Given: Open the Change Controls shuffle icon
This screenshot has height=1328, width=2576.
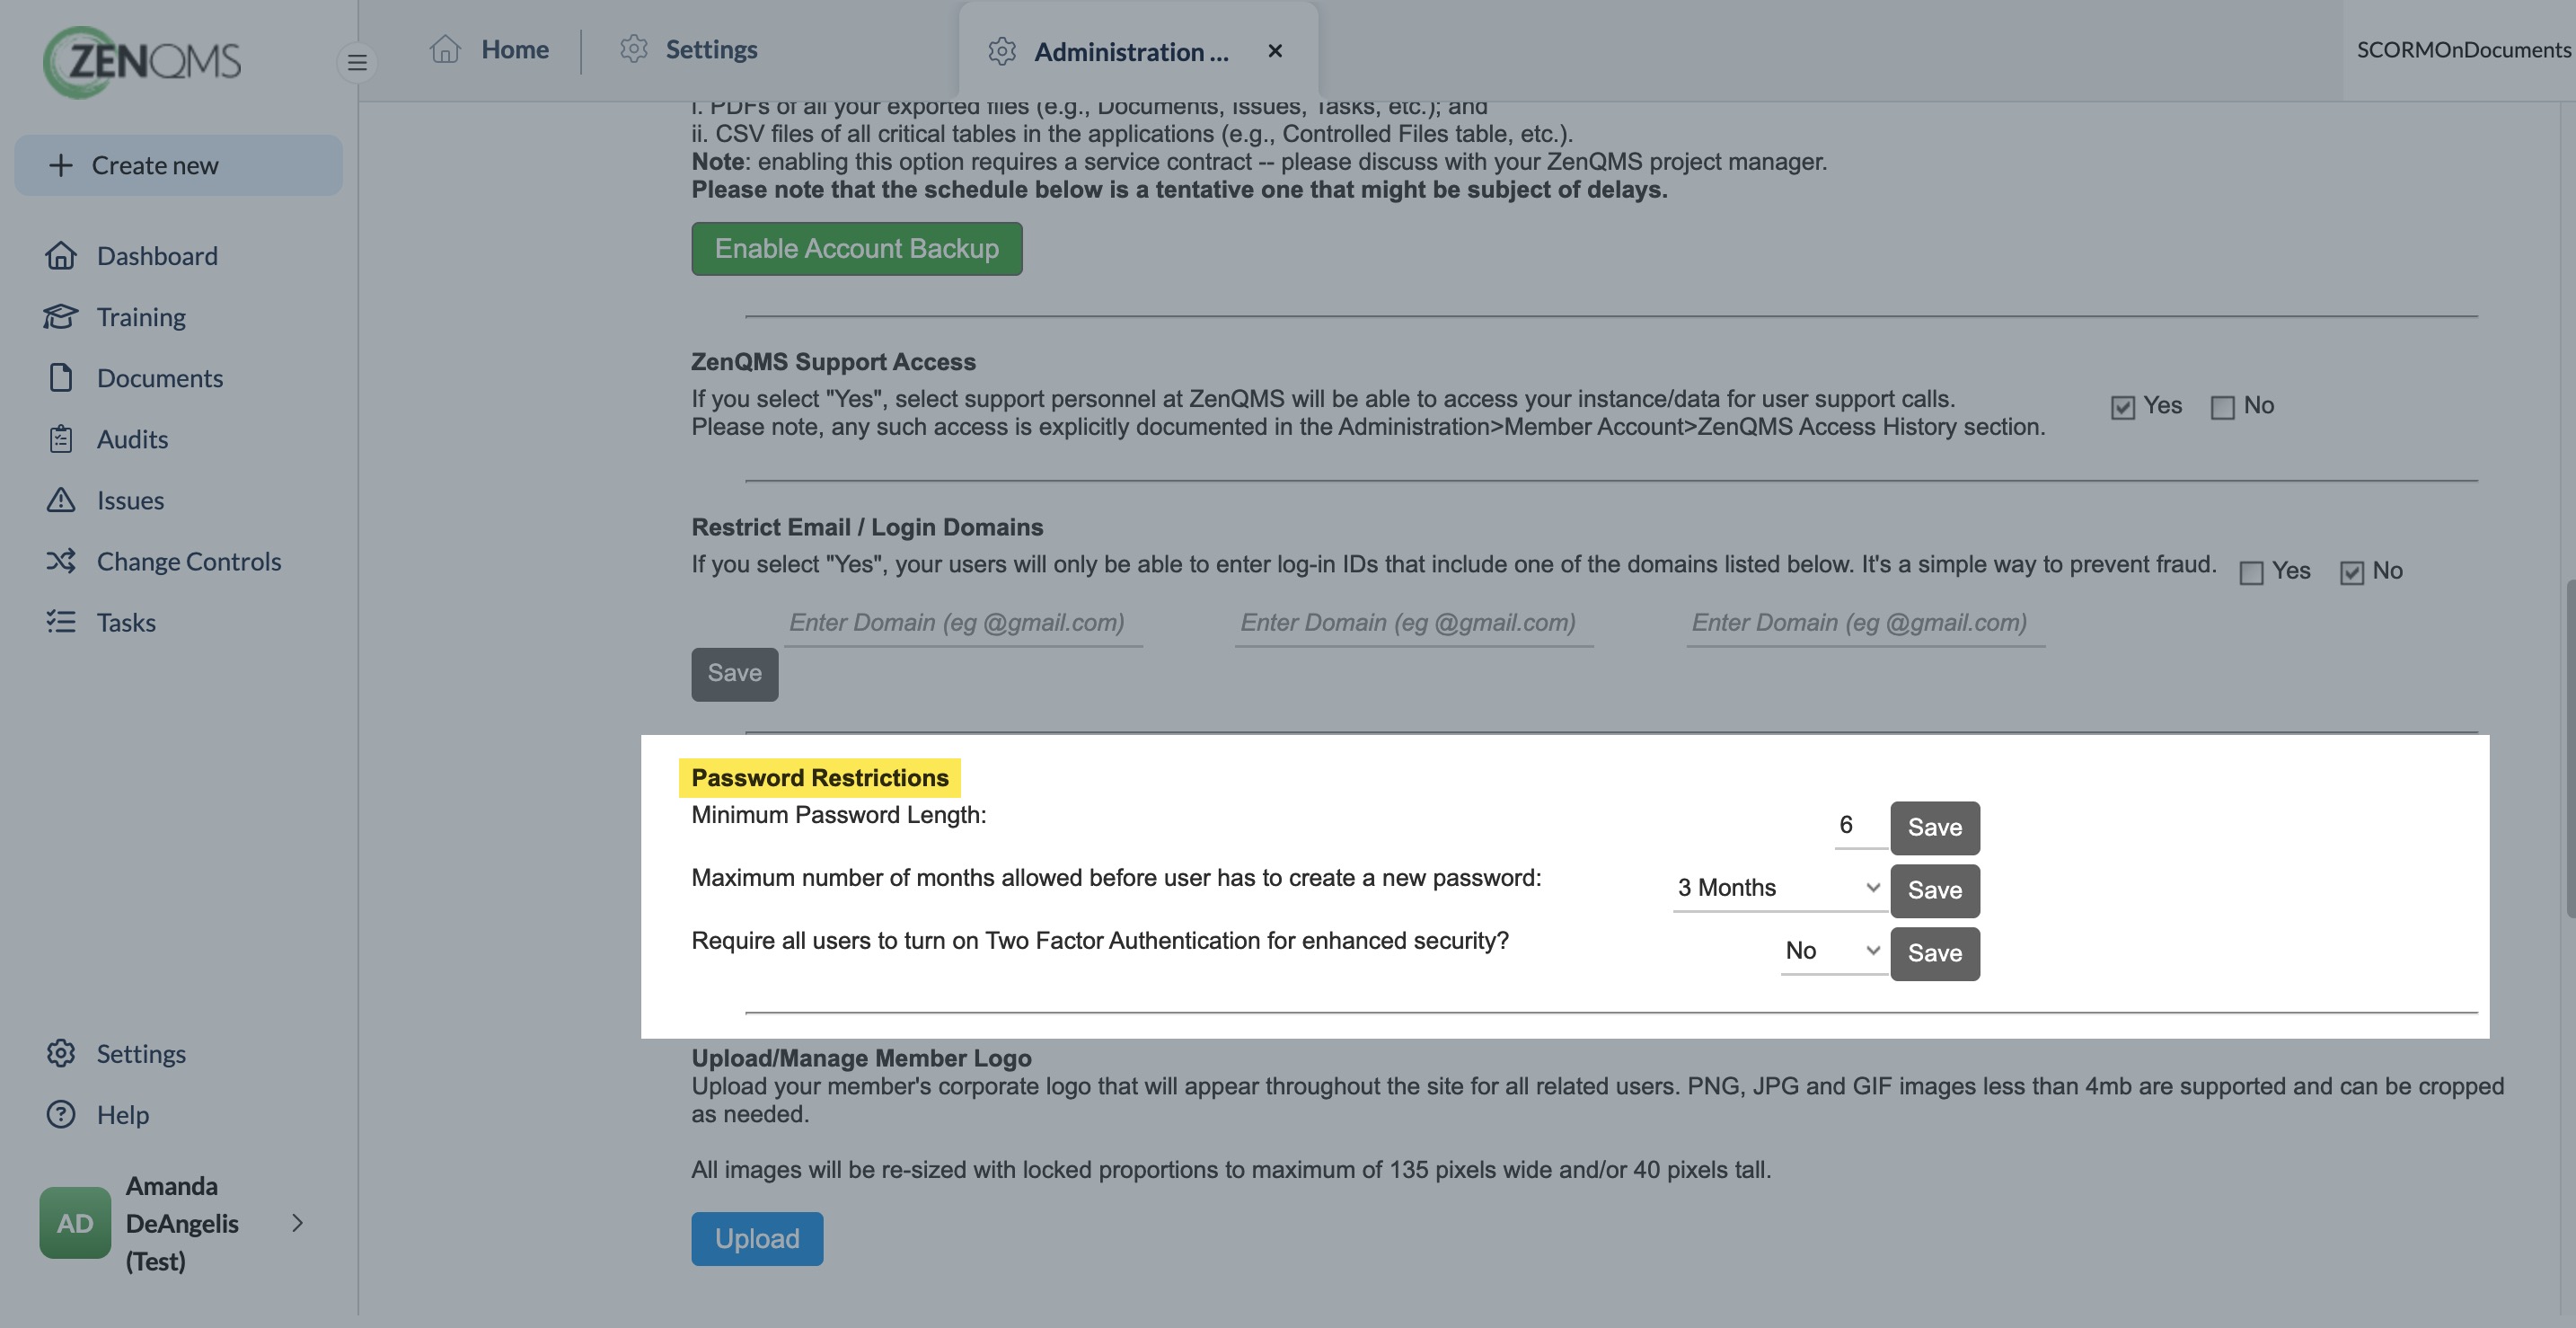Looking at the screenshot, I should pyautogui.click(x=61, y=561).
